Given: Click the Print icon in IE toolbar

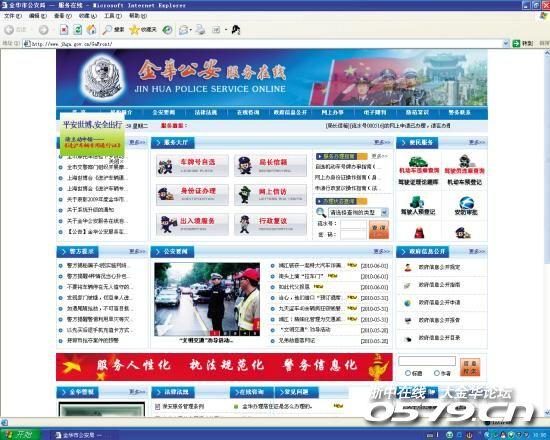Looking at the screenshot, I should pyautogui.click(x=200, y=30).
